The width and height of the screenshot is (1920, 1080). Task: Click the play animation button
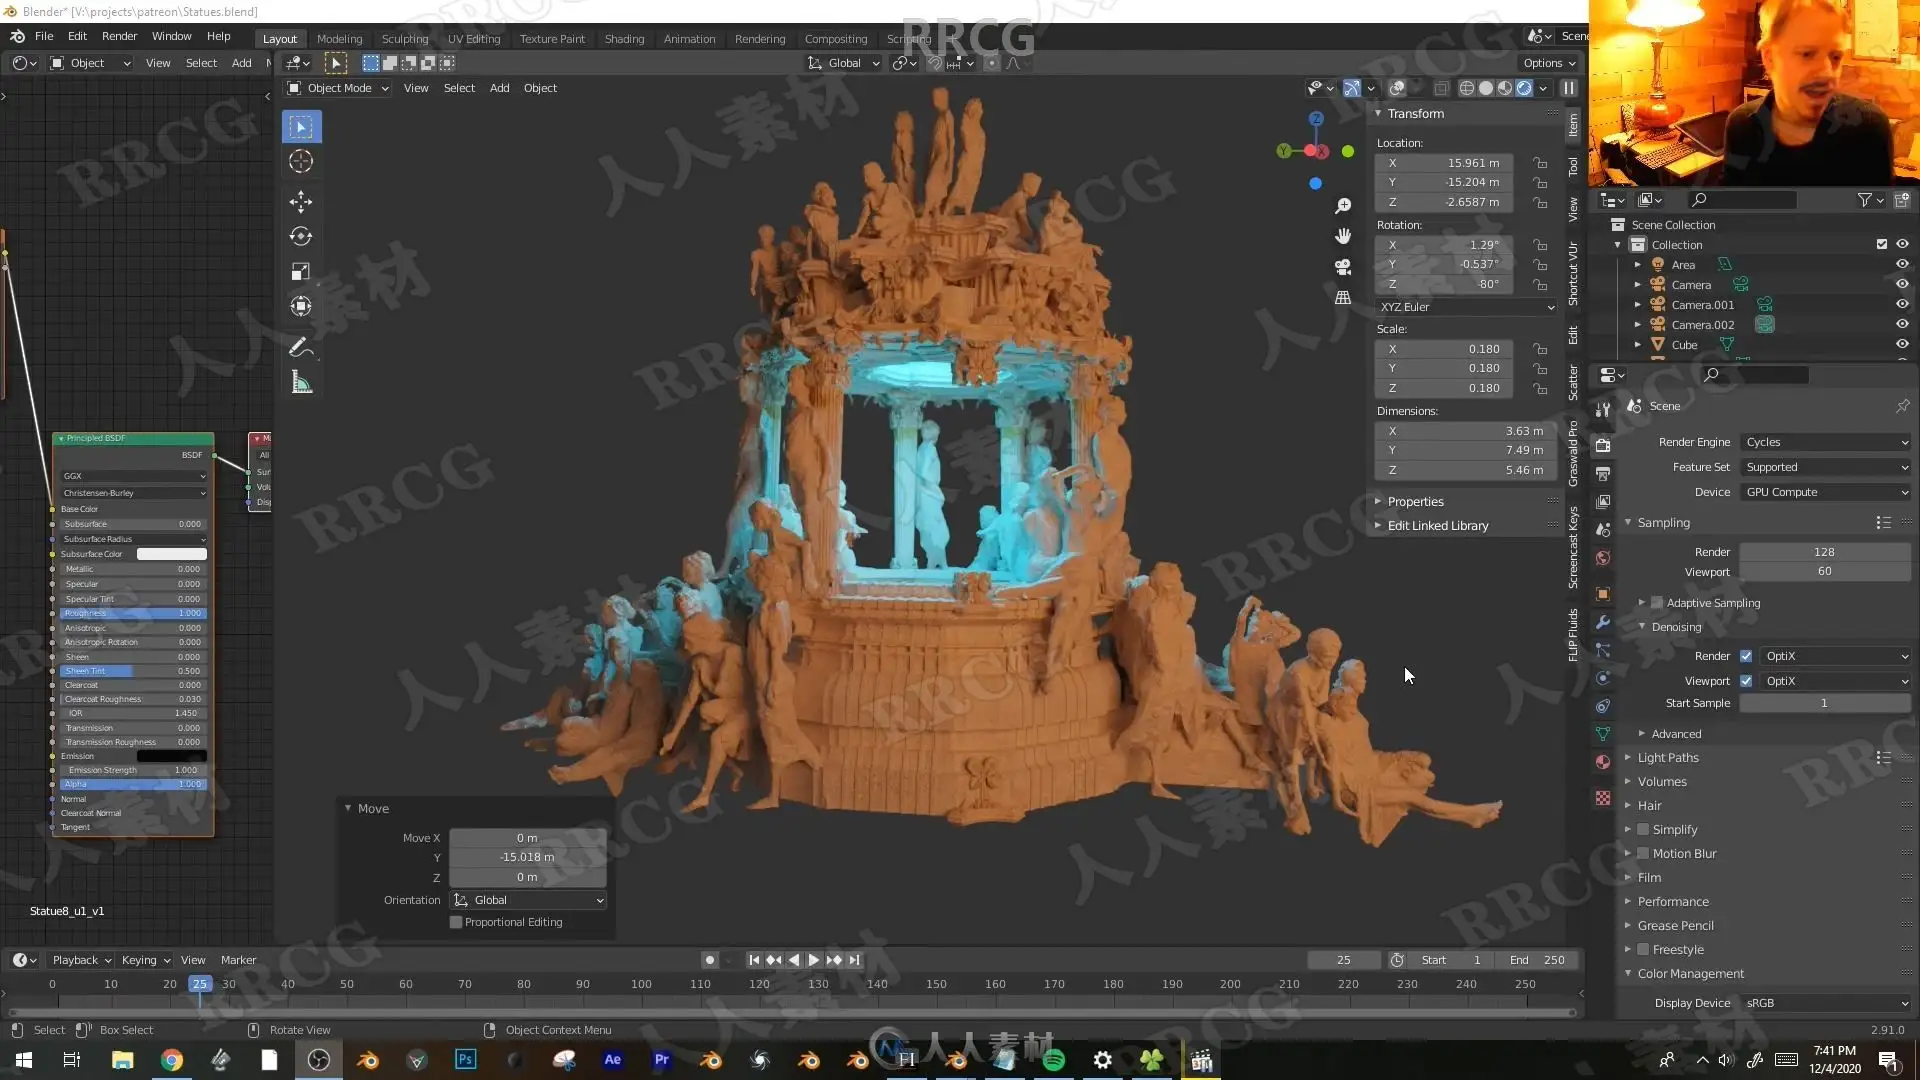[x=813, y=960]
